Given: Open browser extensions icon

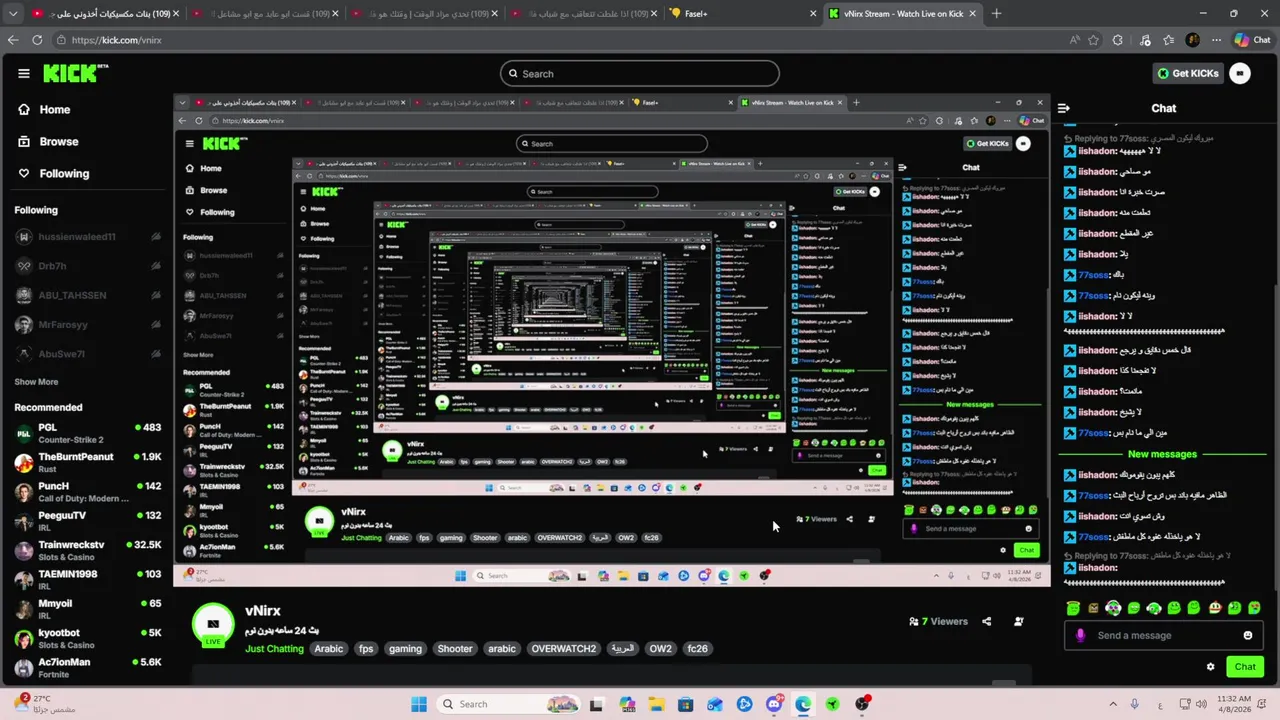Looking at the screenshot, I should (1118, 40).
